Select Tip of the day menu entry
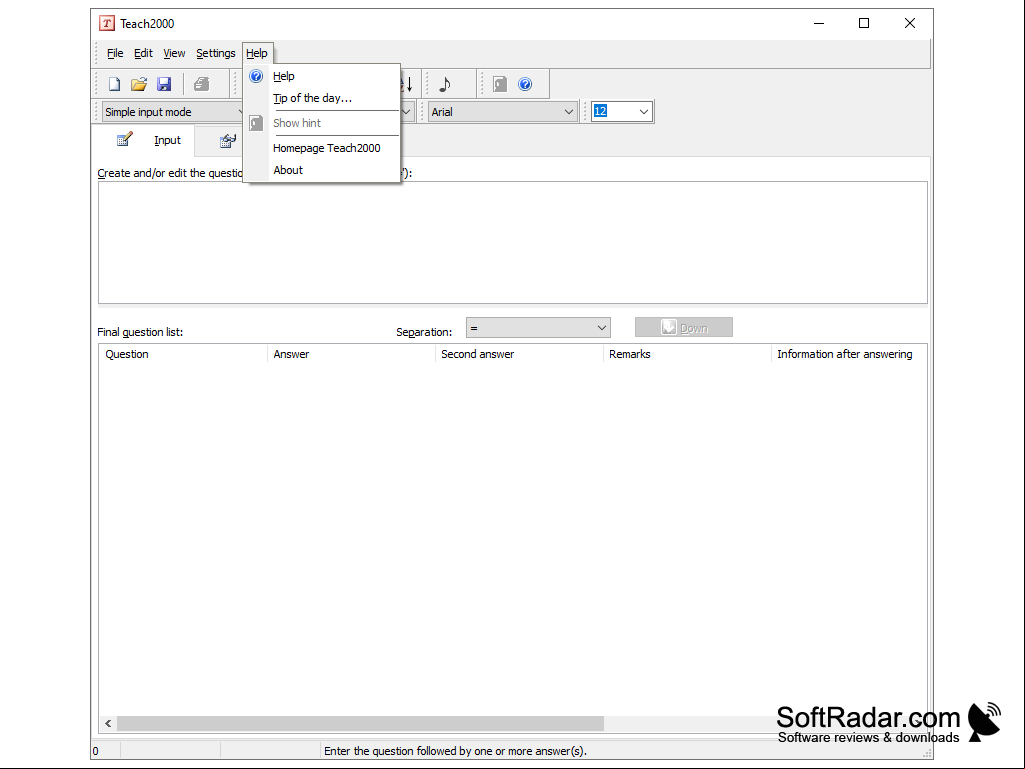The height and width of the screenshot is (769, 1025). (321, 98)
